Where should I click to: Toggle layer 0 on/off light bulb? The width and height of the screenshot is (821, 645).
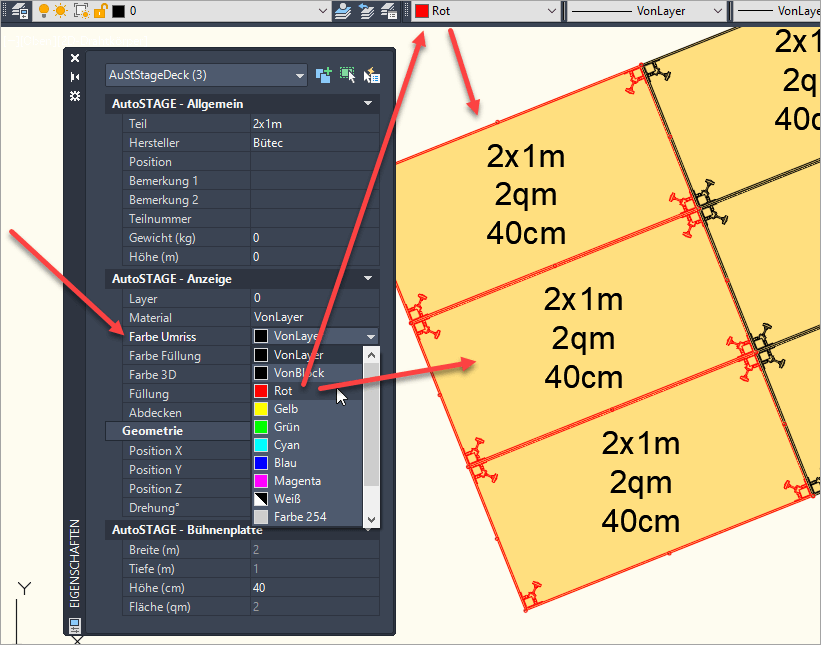point(44,11)
